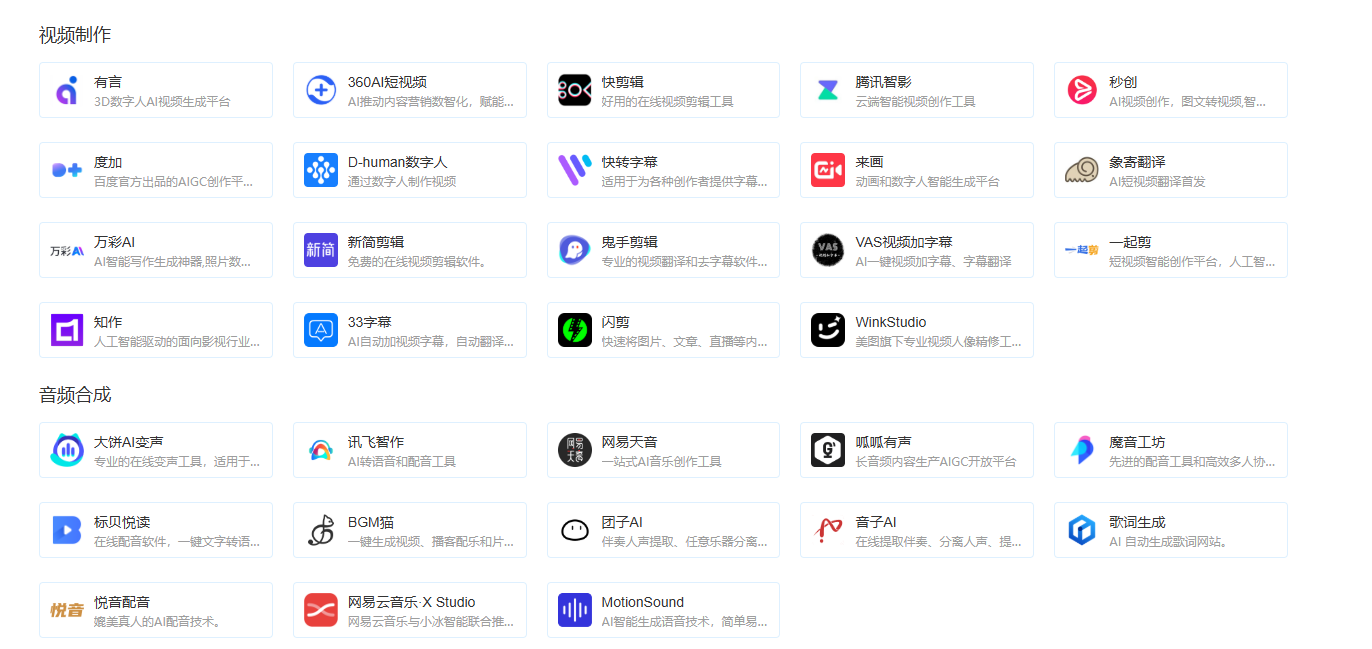Open the 一起剪 thumbnail logo

(x=1081, y=250)
